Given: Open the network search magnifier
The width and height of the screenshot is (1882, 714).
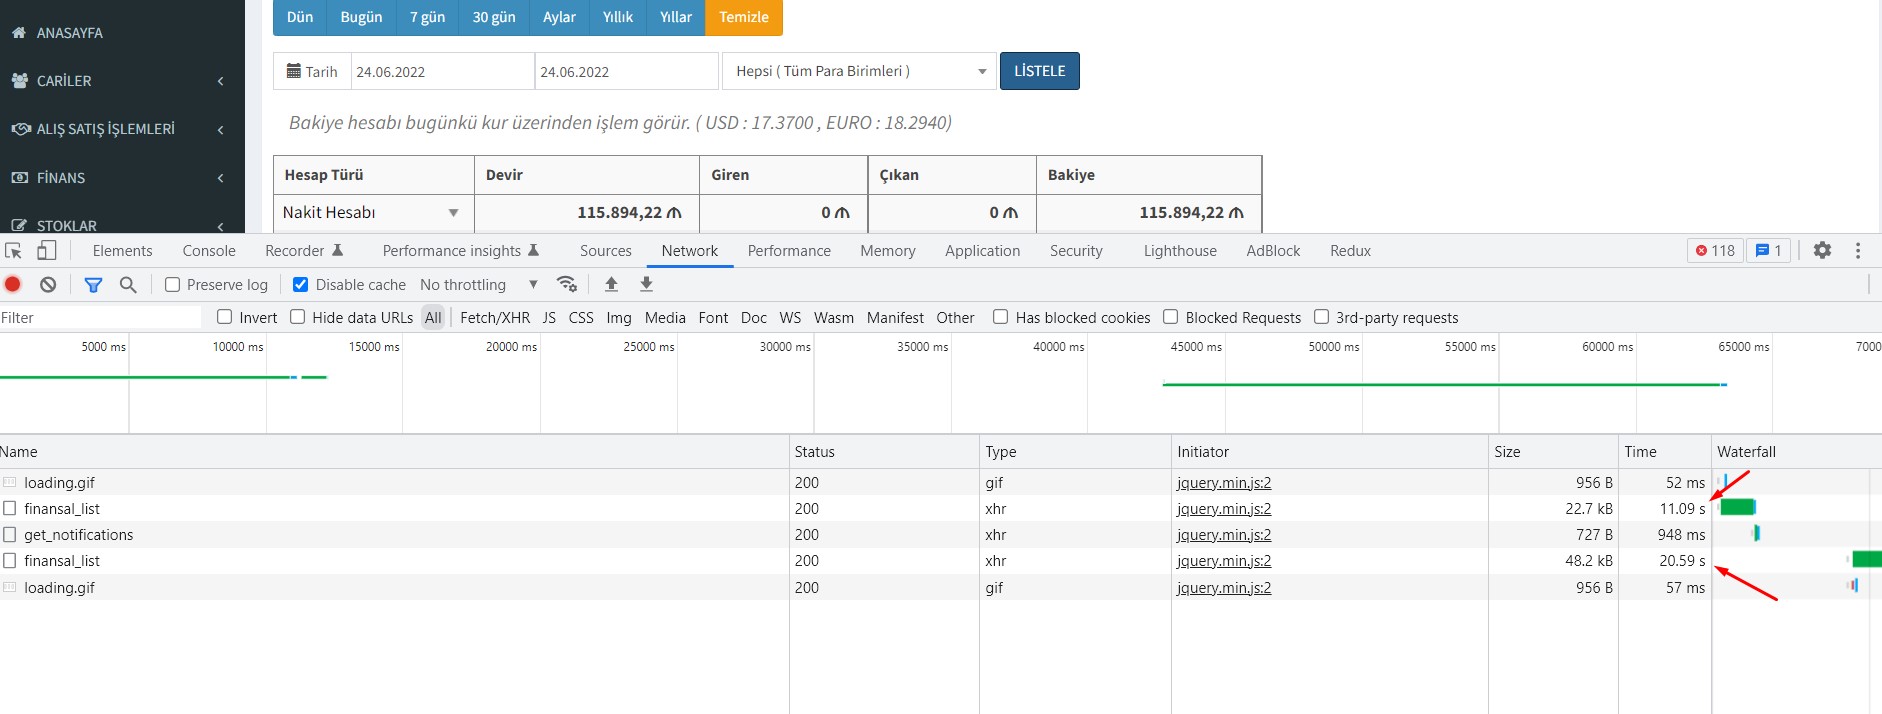Looking at the screenshot, I should pyautogui.click(x=128, y=285).
